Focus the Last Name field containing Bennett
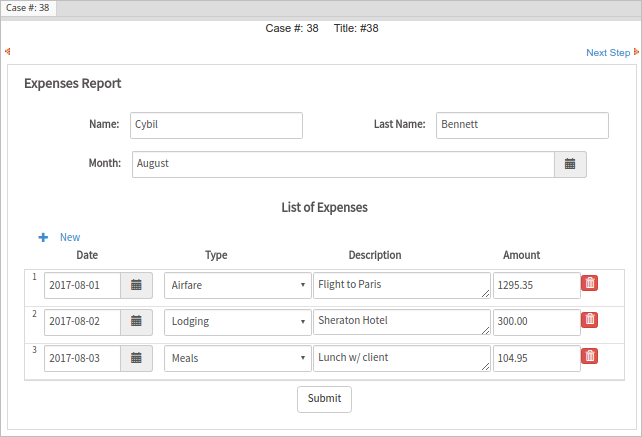This screenshot has height=437, width=642. pos(522,125)
